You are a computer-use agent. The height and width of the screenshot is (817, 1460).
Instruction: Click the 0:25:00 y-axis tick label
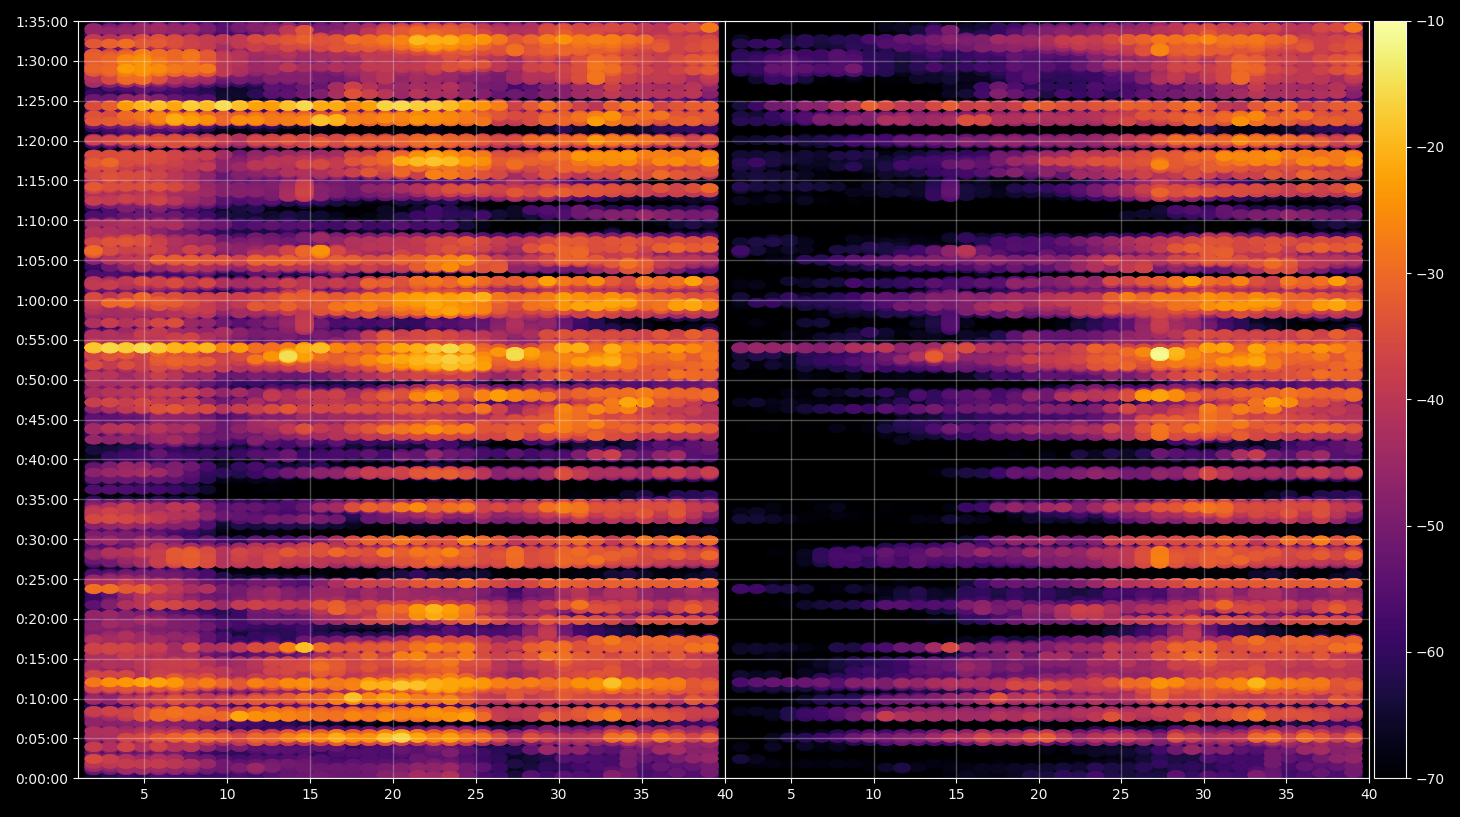[42, 580]
